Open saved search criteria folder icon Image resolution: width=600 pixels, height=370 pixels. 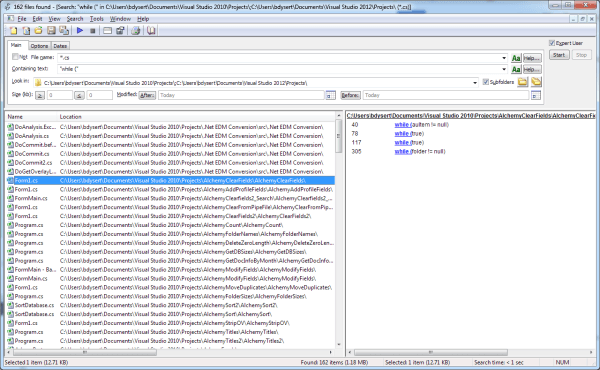(x=38, y=31)
